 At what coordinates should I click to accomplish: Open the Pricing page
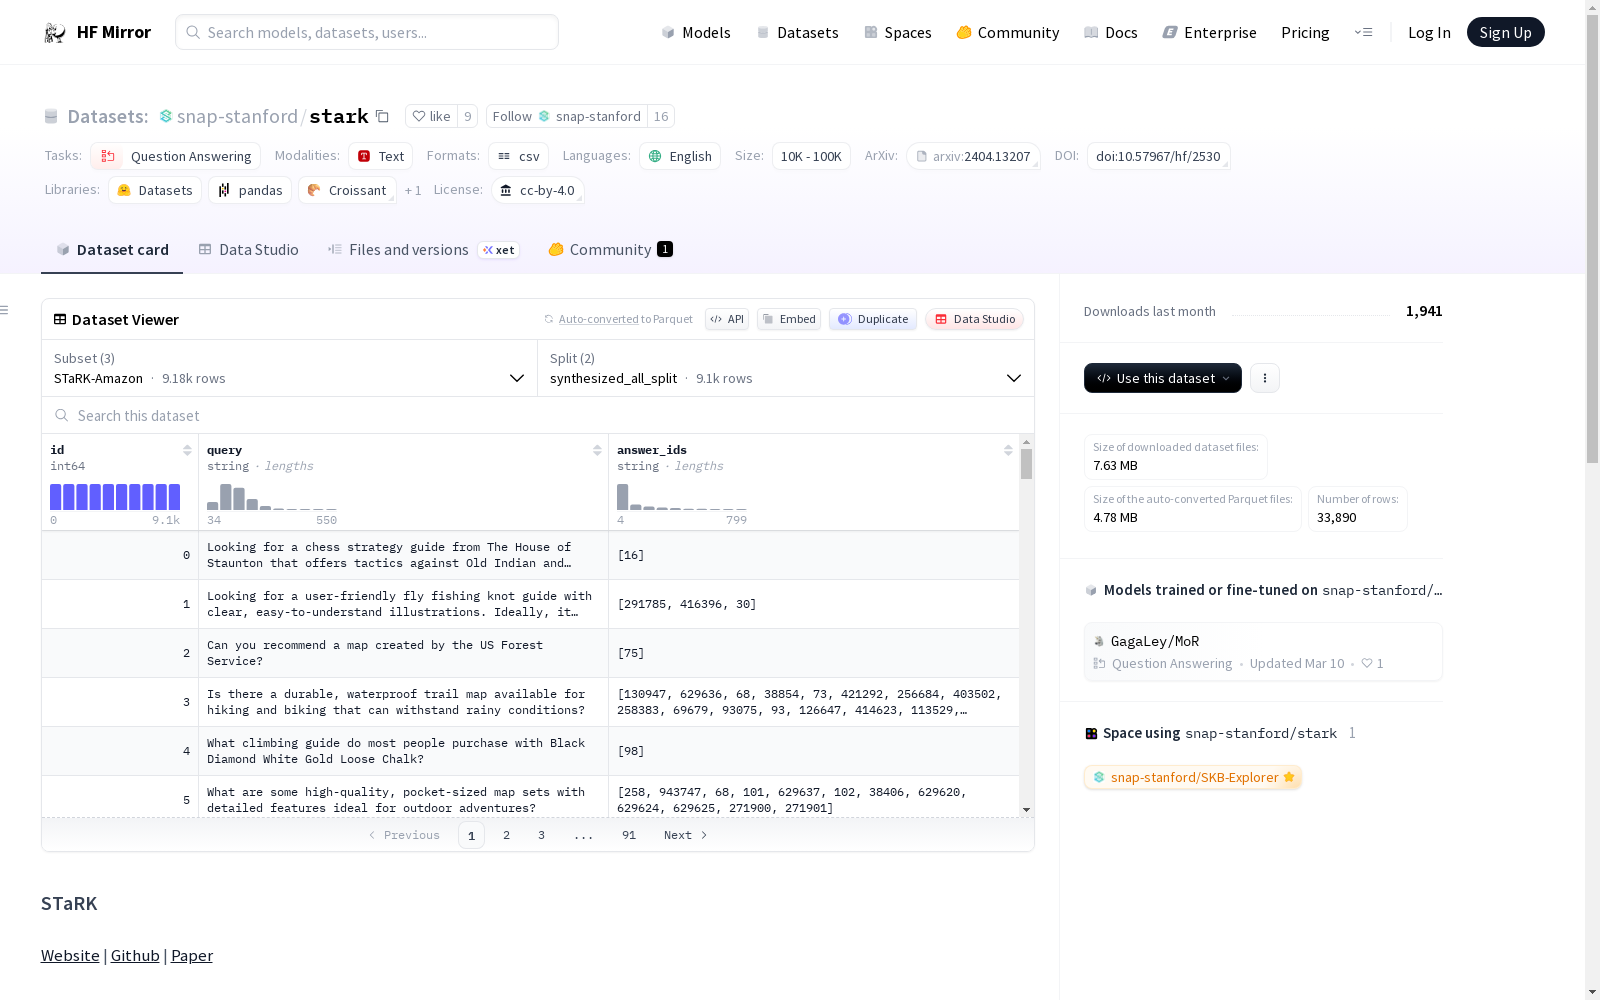(x=1305, y=32)
